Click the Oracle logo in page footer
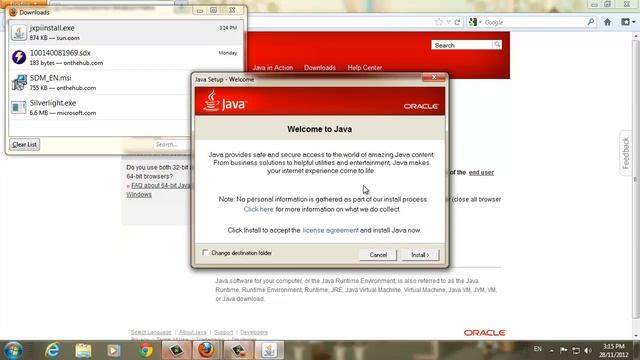 [484, 333]
